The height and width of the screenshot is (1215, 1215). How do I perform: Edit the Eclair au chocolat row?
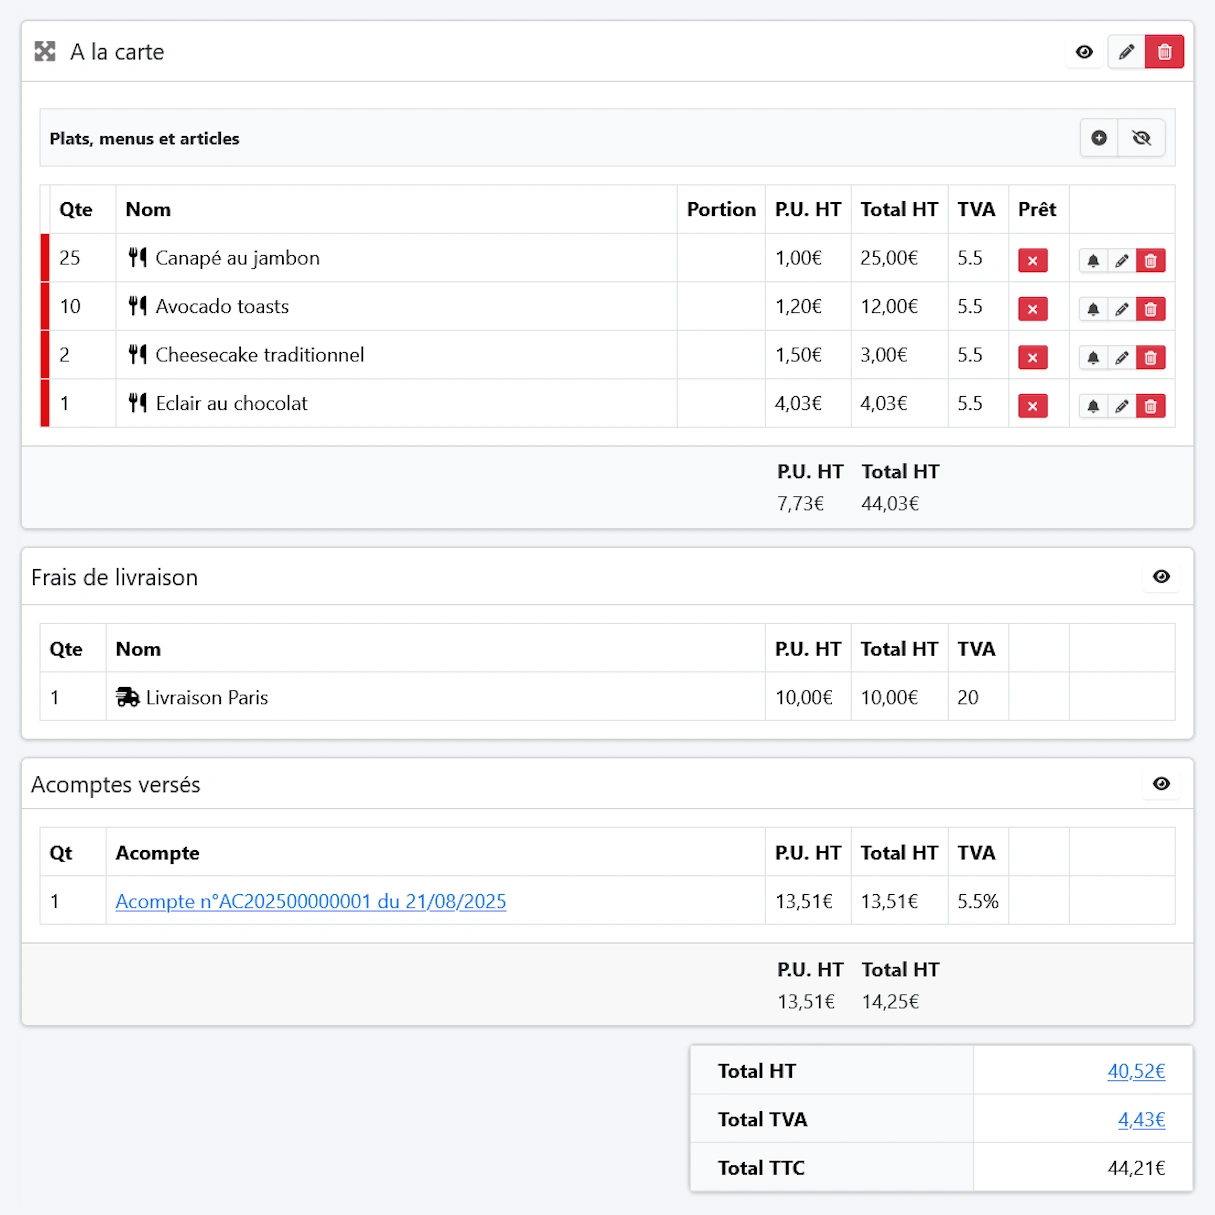(x=1122, y=406)
